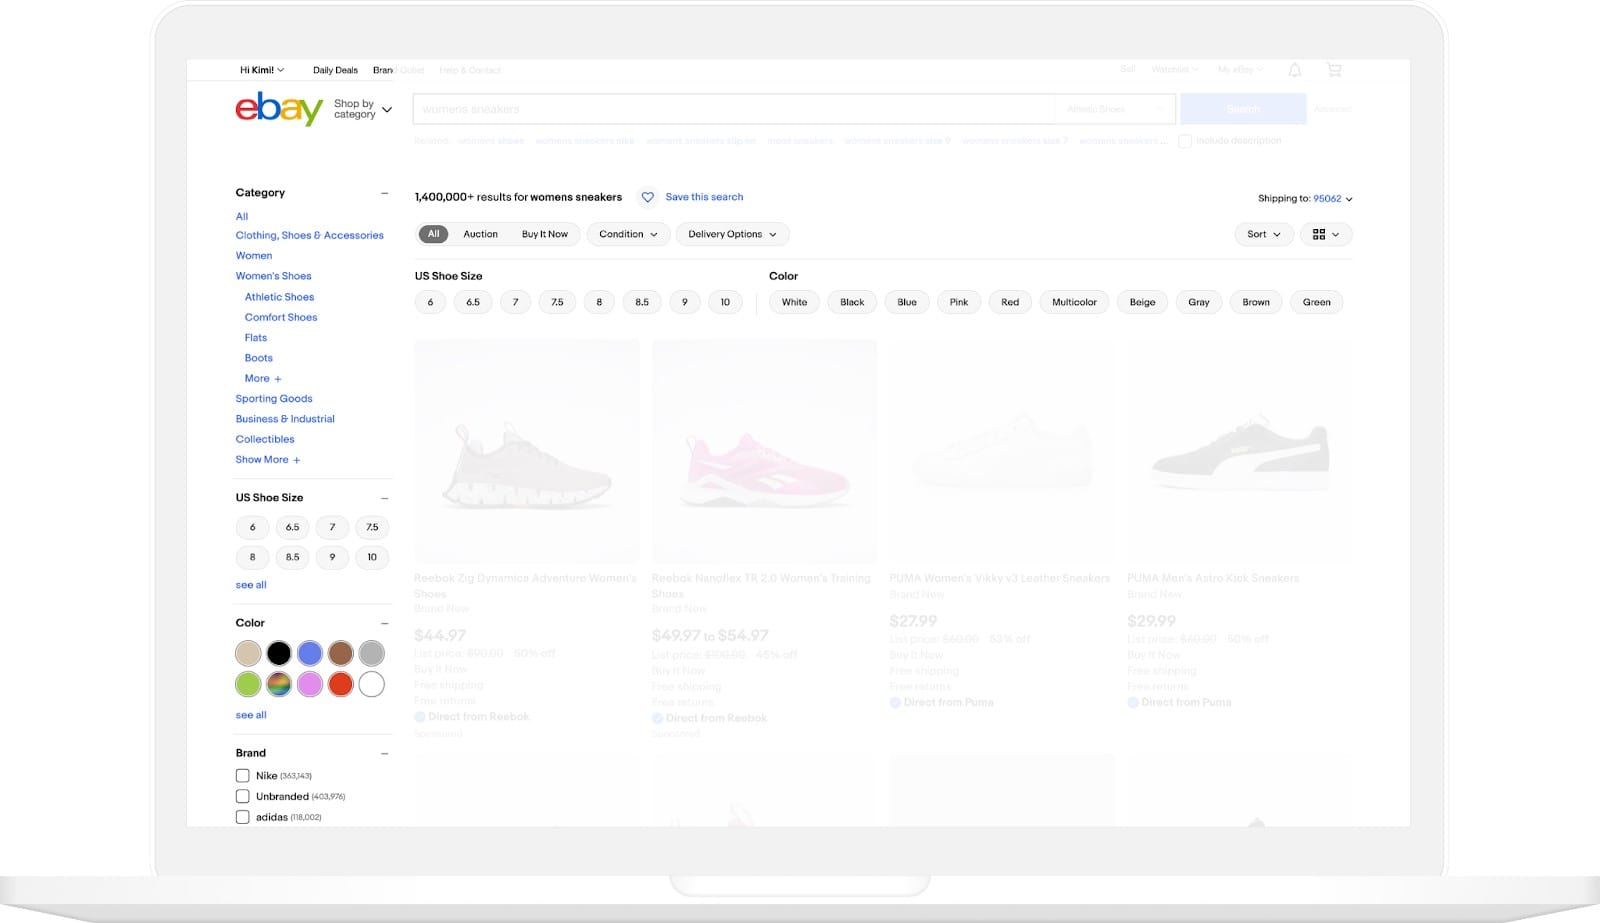The image size is (1600, 923).
Task: Select the Buy It Now tab
Action: tap(544, 234)
